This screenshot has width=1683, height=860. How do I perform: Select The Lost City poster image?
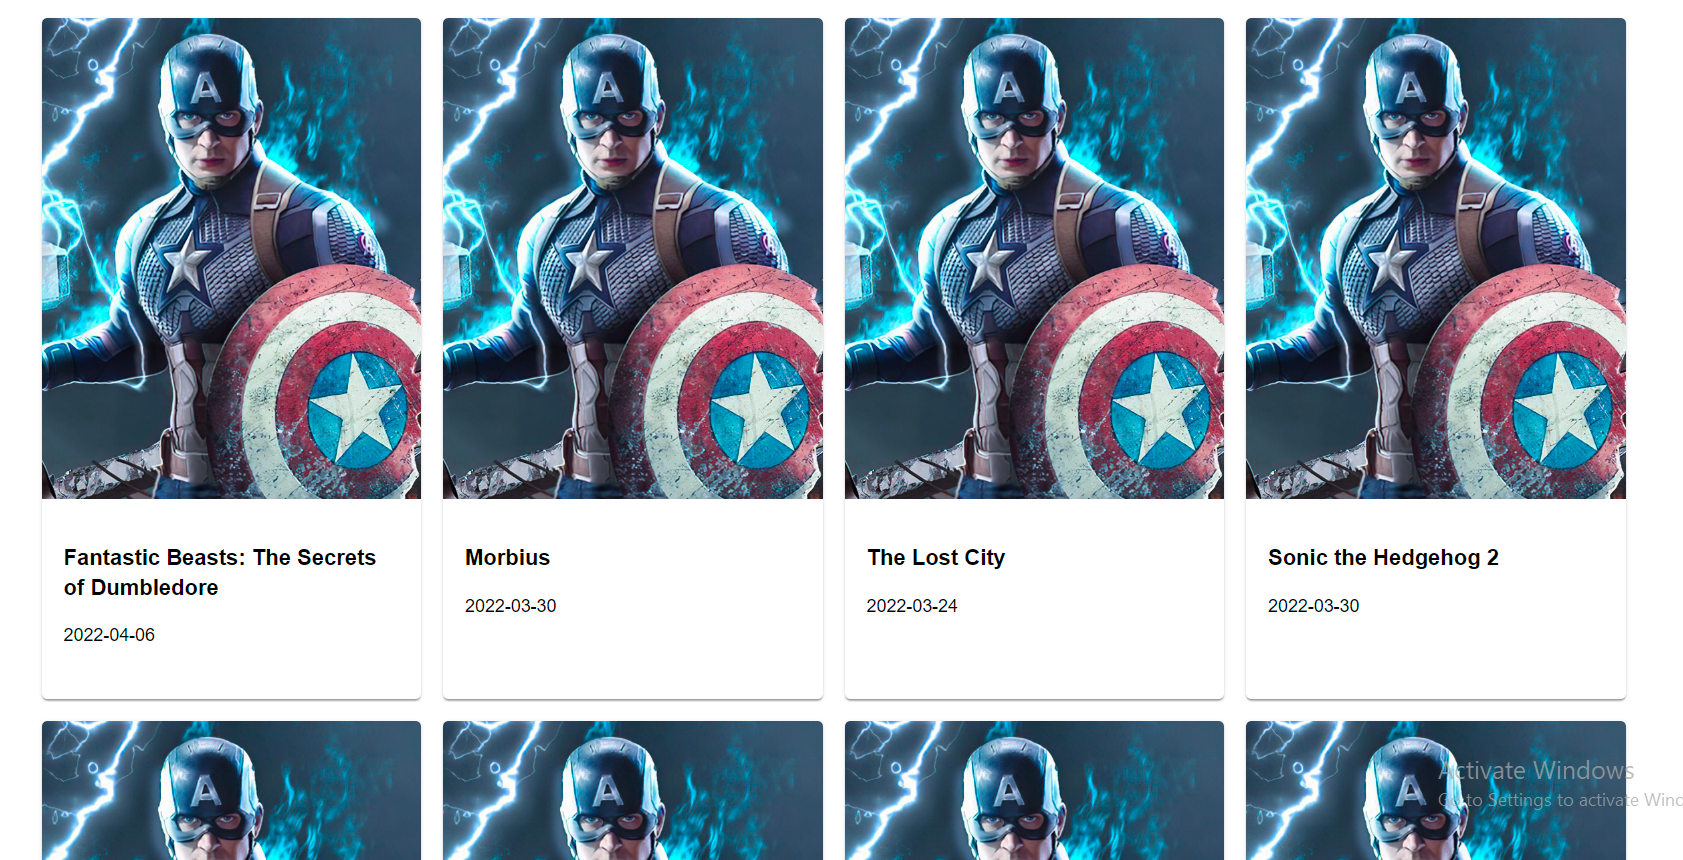pyautogui.click(x=1034, y=258)
